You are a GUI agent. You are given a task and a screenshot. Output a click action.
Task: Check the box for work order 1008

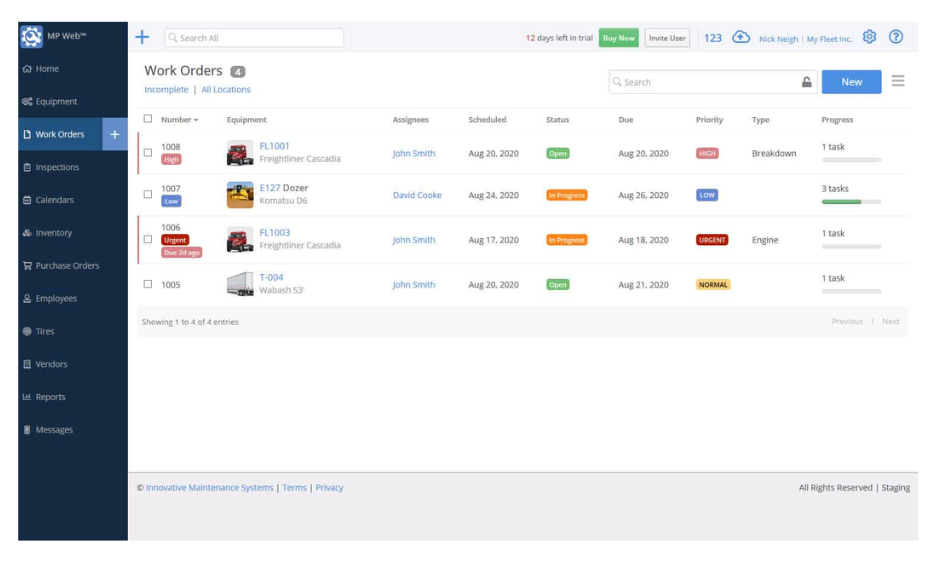click(148, 153)
